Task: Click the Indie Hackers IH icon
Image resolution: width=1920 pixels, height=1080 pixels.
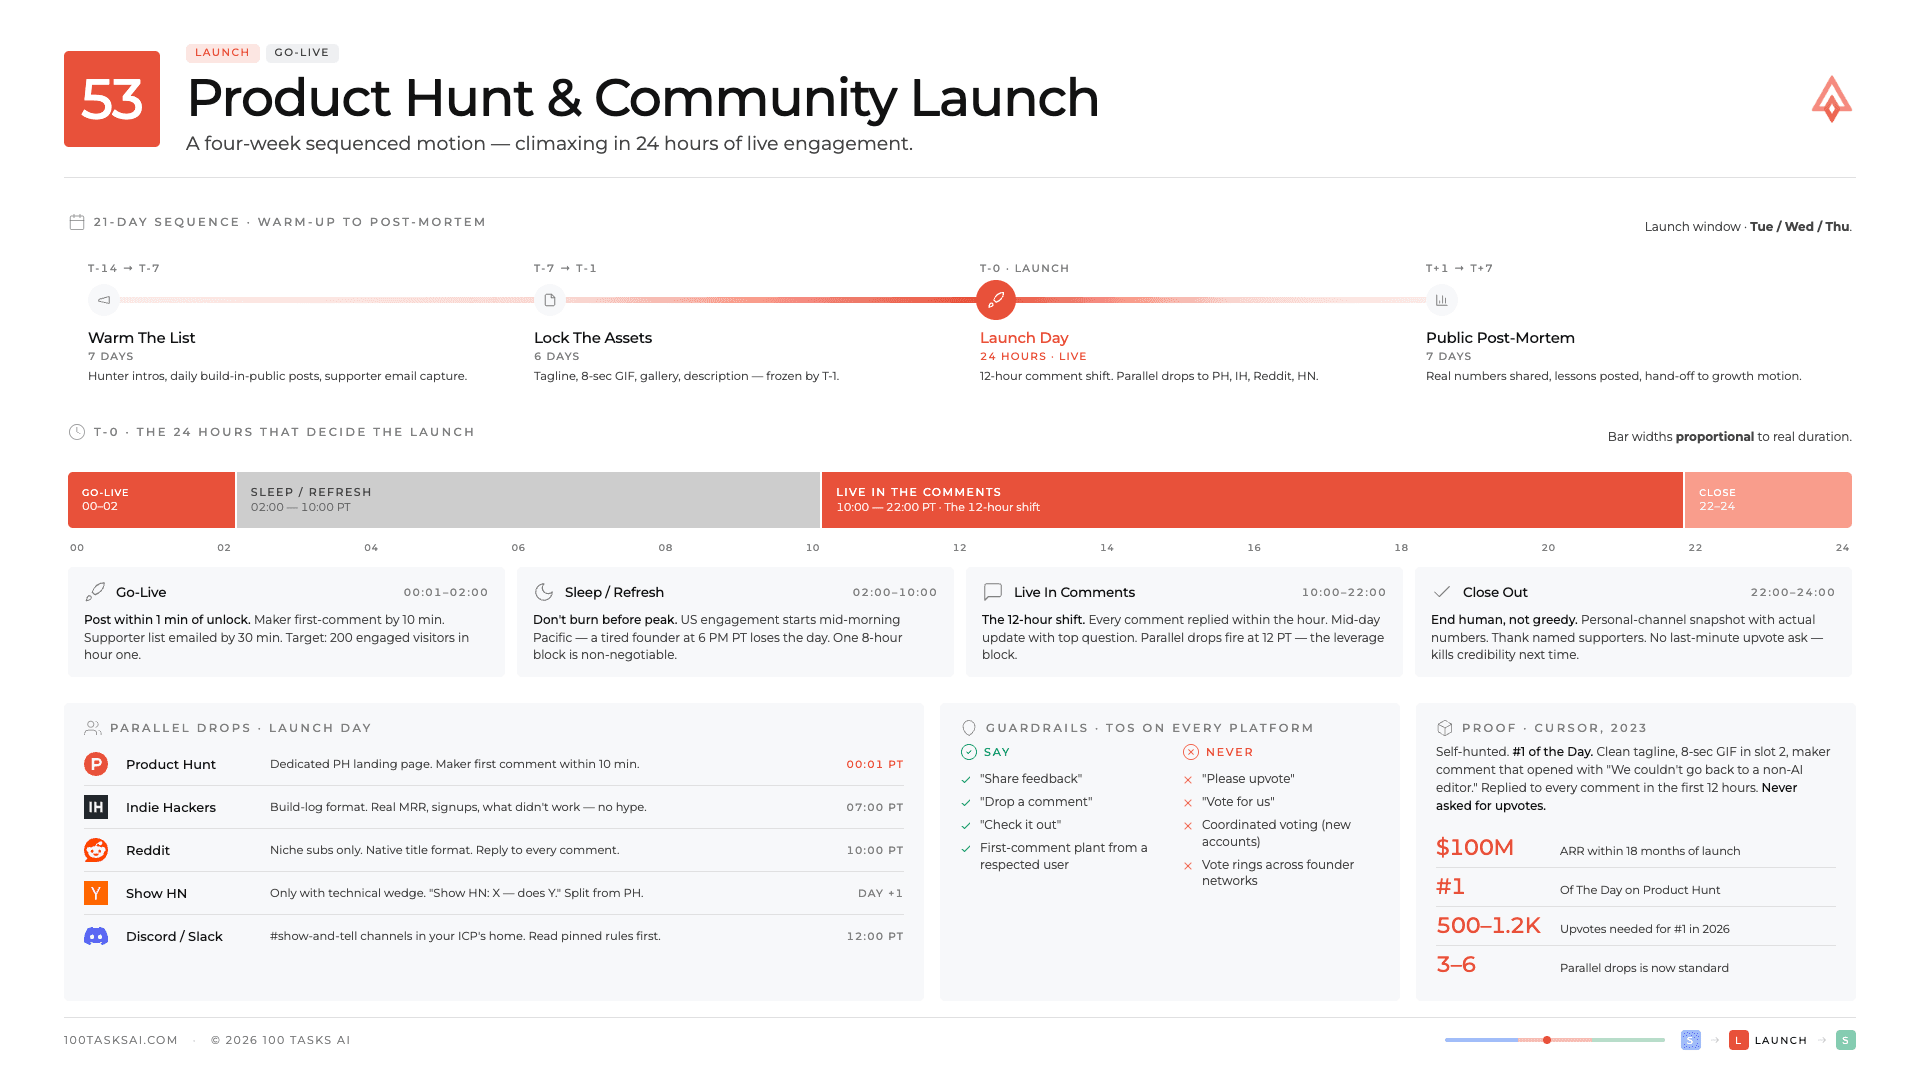Action: tap(96, 807)
